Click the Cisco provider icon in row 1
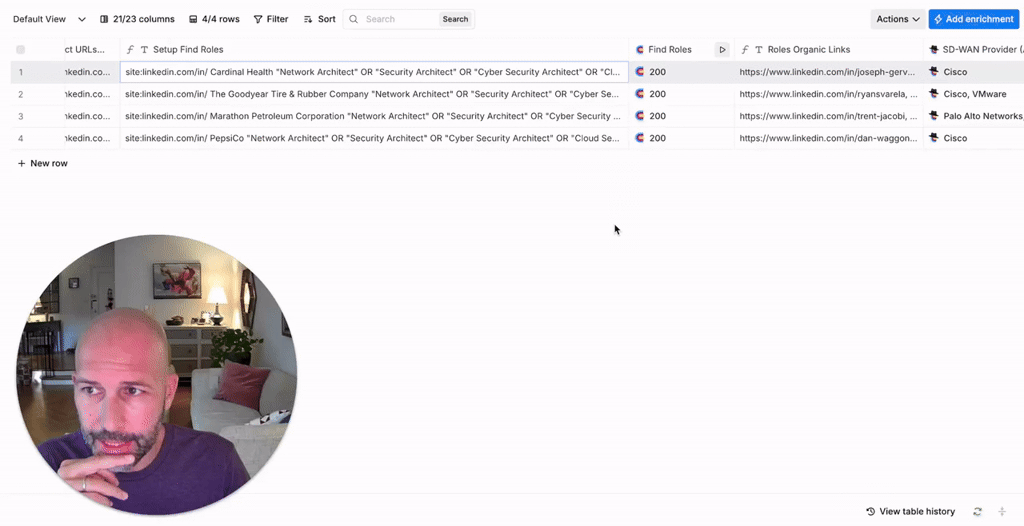This screenshot has width=1024, height=526. (x=934, y=72)
